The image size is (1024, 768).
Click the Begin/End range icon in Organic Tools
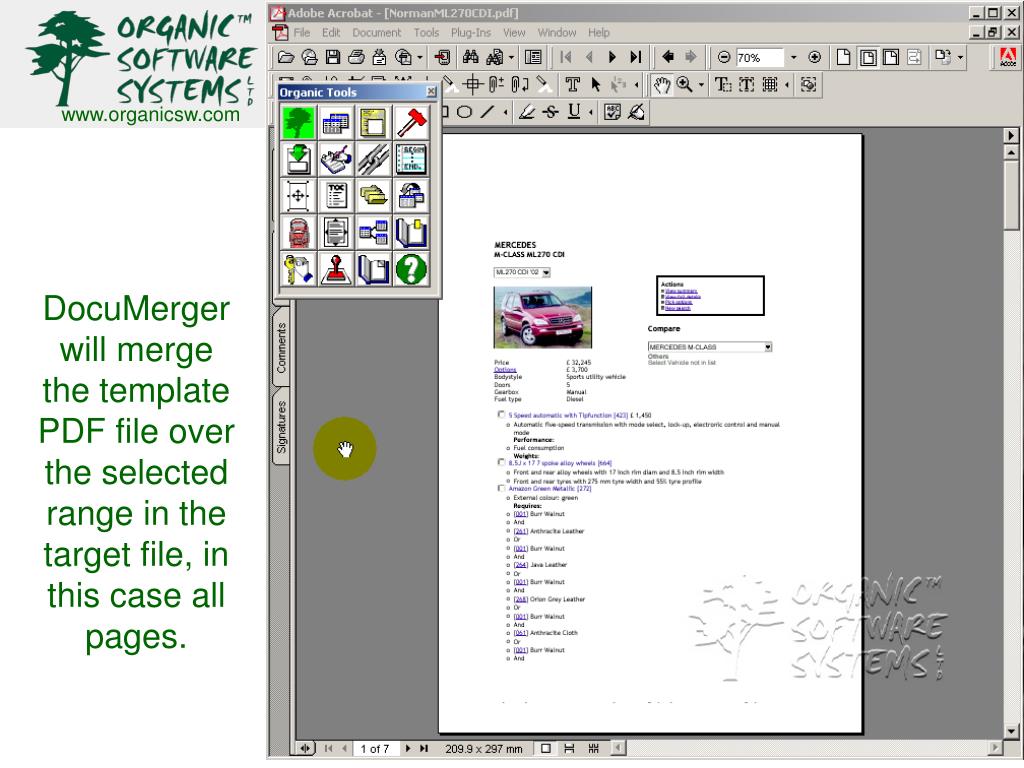[x=411, y=159]
